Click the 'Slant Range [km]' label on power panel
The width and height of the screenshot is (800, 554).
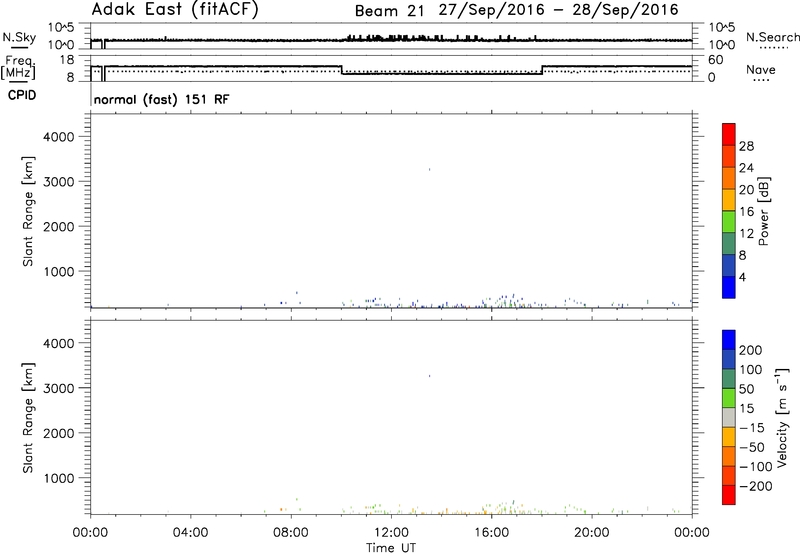click(28, 211)
